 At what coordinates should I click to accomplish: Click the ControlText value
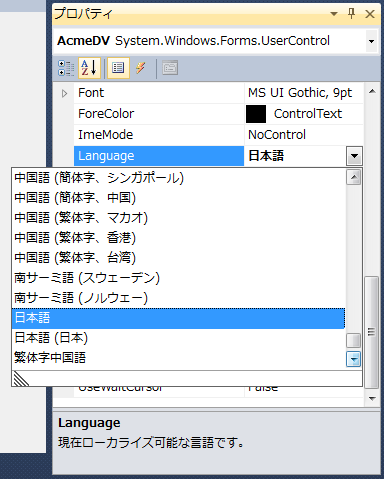[308, 114]
